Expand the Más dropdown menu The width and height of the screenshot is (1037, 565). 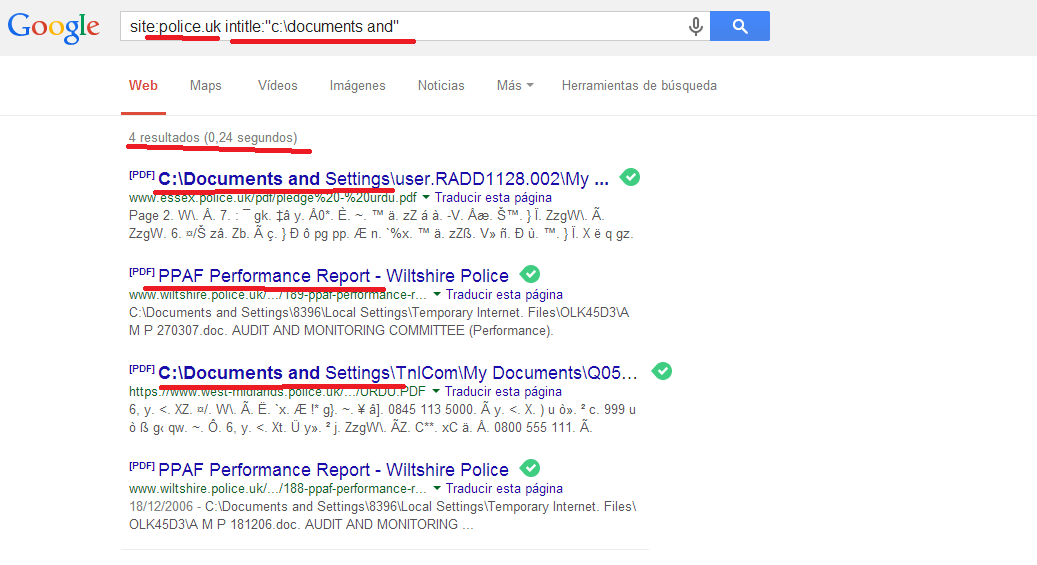pyautogui.click(x=515, y=85)
